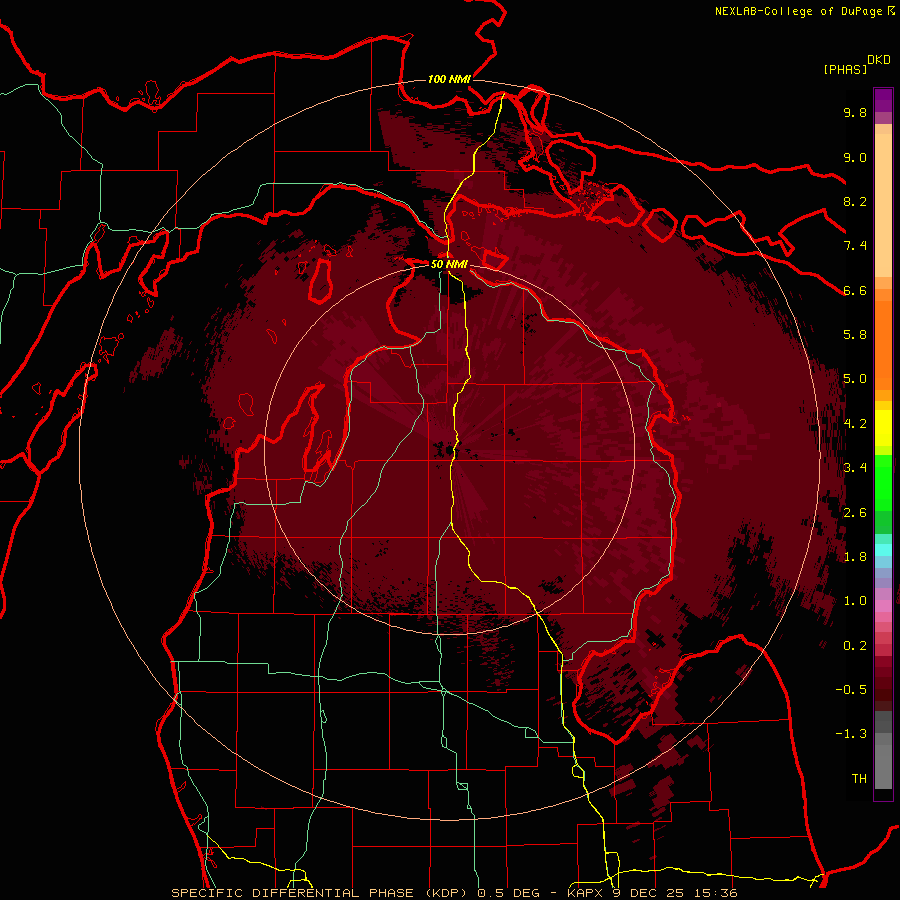Click the 9.0 color scale value
The image size is (900, 900).
pyautogui.click(x=855, y=157)
